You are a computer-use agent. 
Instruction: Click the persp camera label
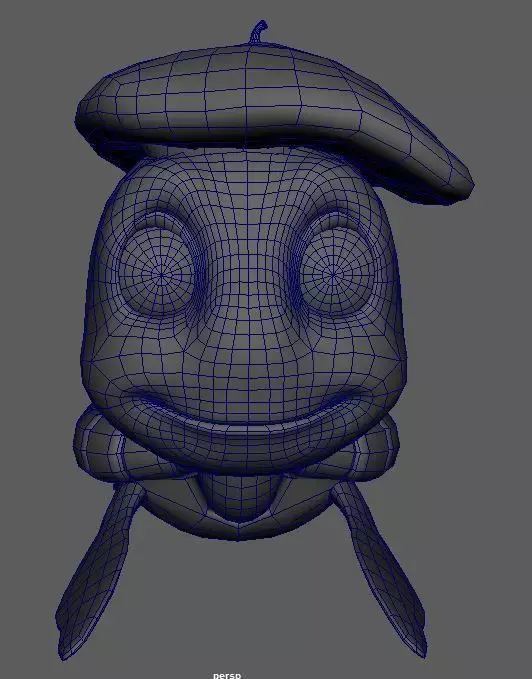click(x=227, y=675)
